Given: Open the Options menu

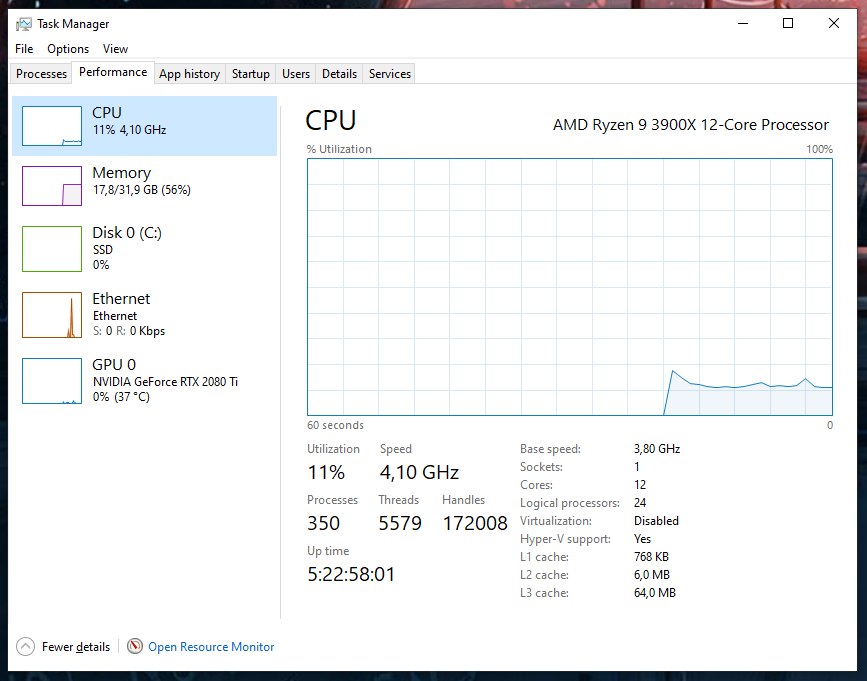Looking at the screenshot, I should coord(68,49).
